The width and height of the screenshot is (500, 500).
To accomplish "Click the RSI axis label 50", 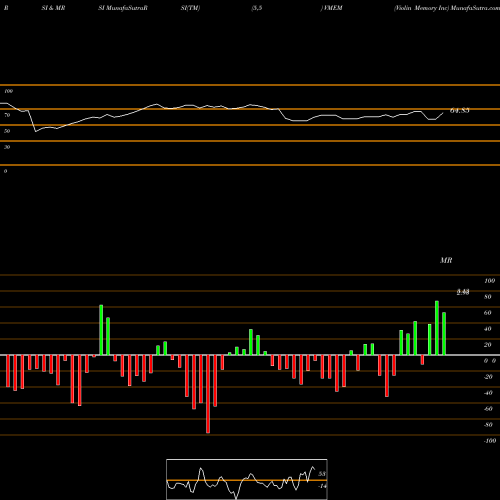I will tap(7, 131).
